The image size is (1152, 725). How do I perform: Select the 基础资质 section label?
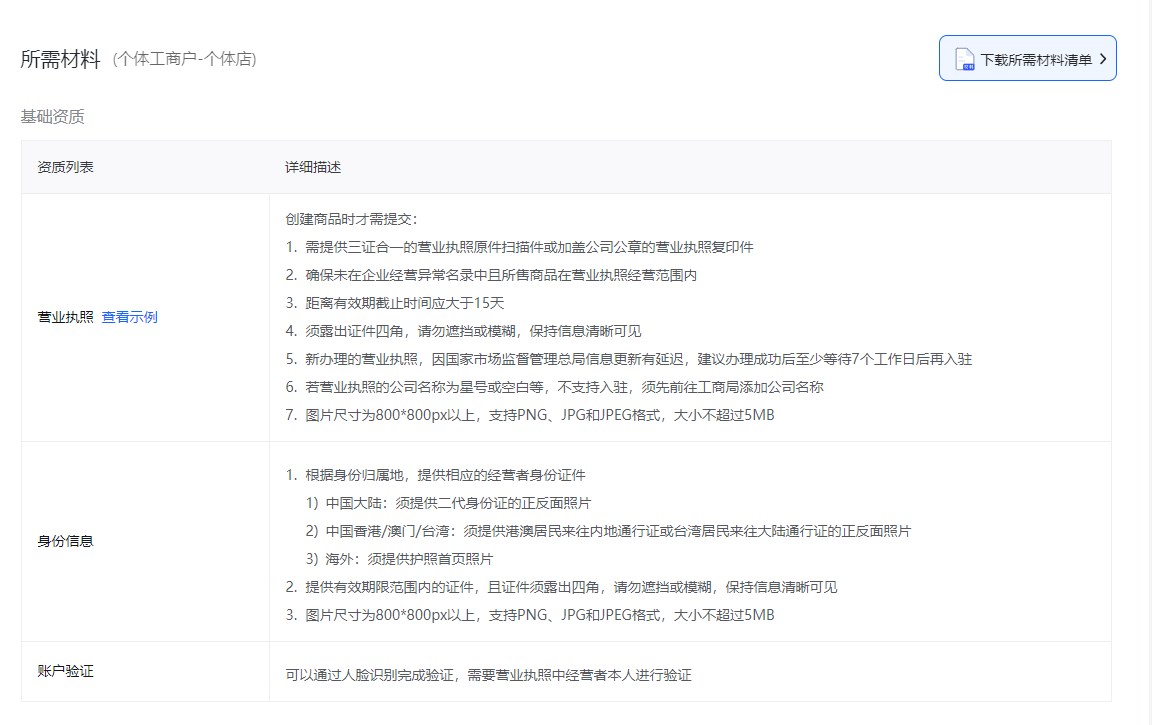[x=52, y=117]
